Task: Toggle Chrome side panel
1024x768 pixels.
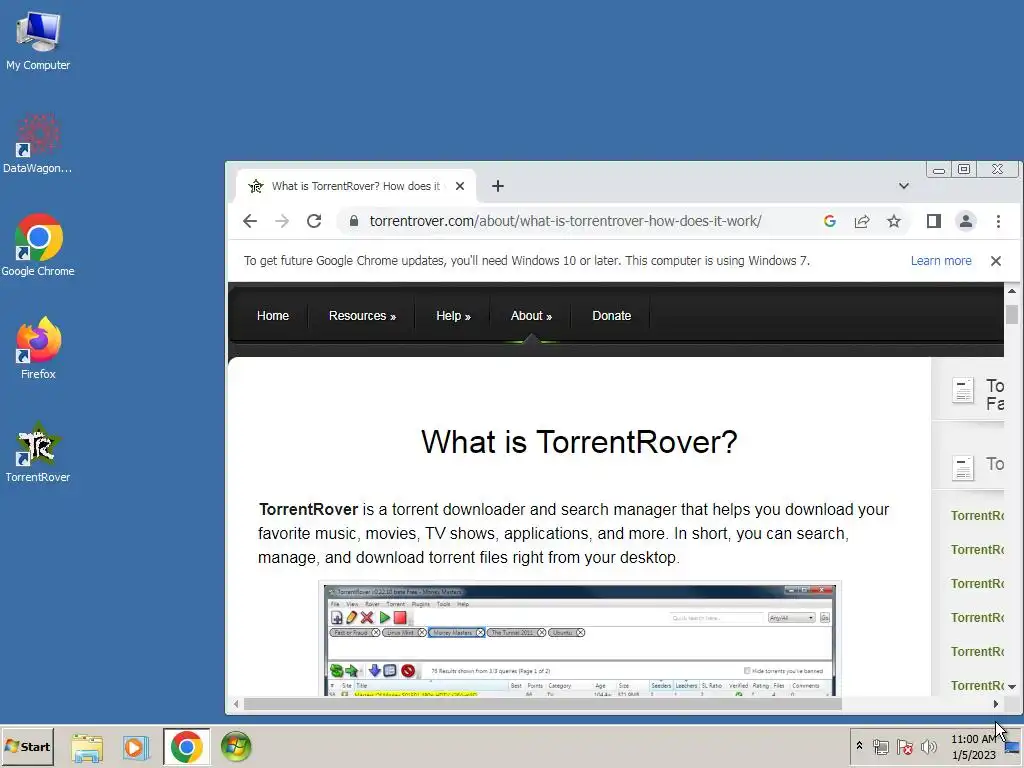Action: pyautogui.click(x=934, y=221)
